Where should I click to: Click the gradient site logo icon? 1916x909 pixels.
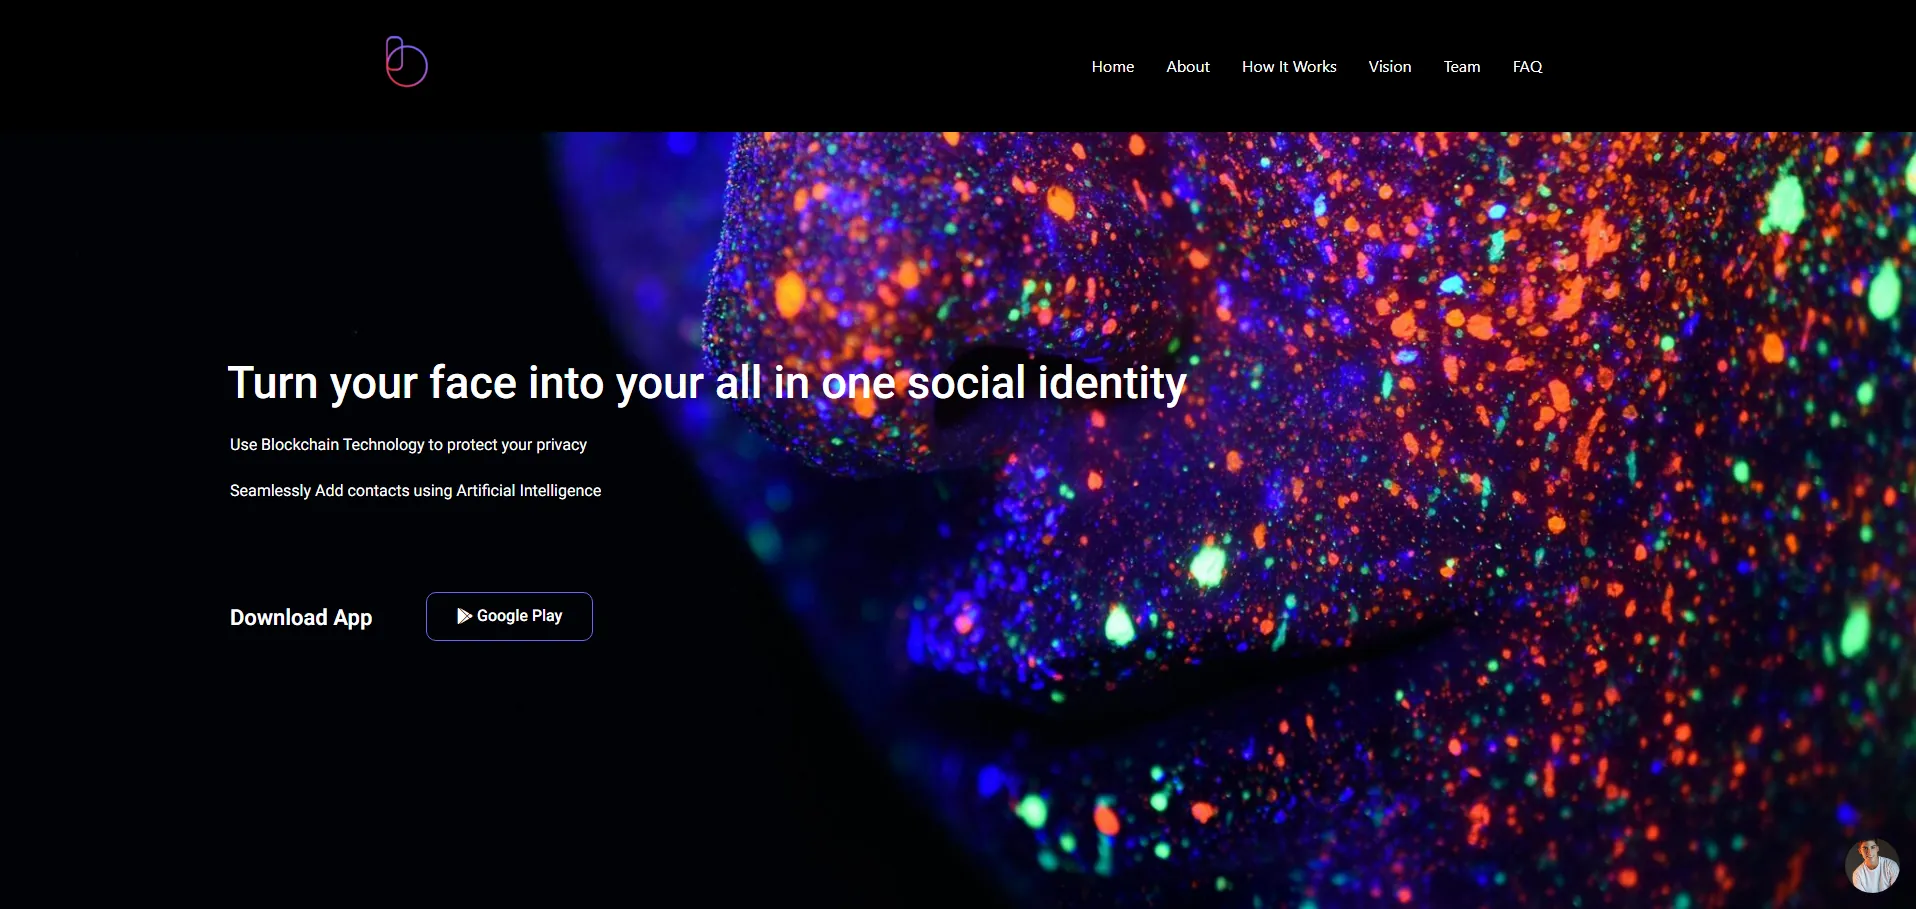point(406,62)
